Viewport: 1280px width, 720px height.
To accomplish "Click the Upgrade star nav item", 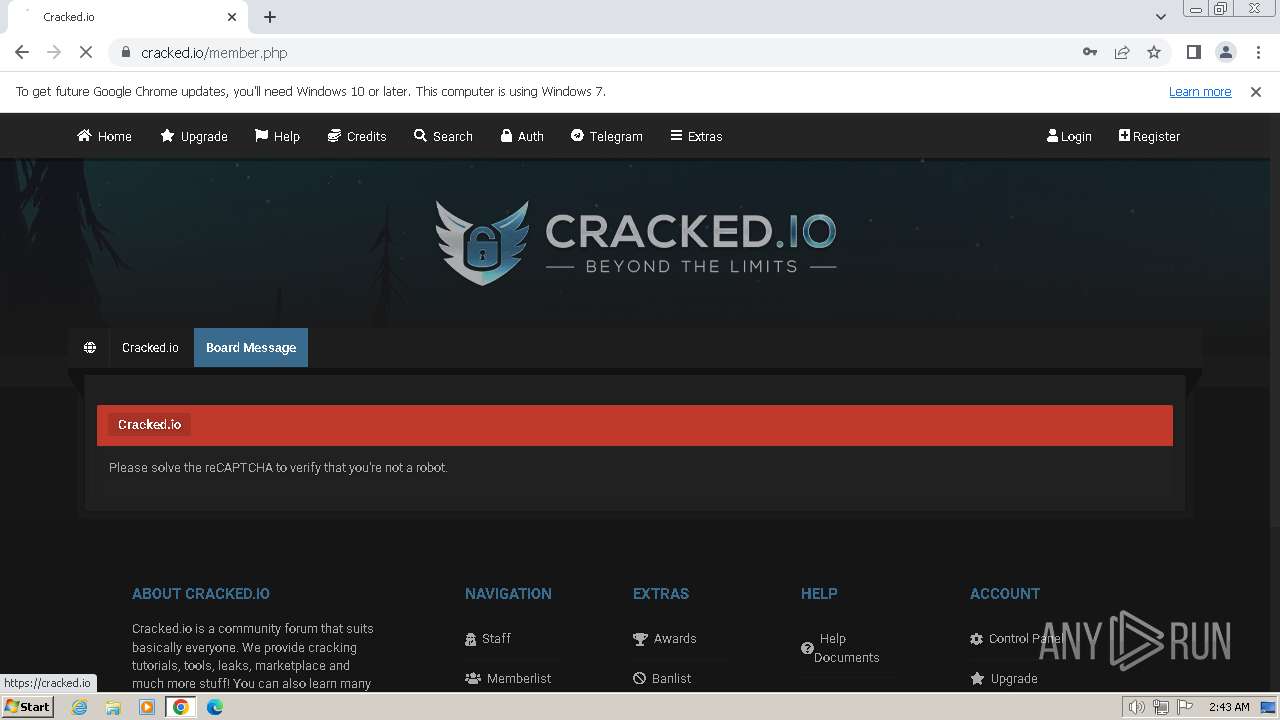I will tap(194, 136).
